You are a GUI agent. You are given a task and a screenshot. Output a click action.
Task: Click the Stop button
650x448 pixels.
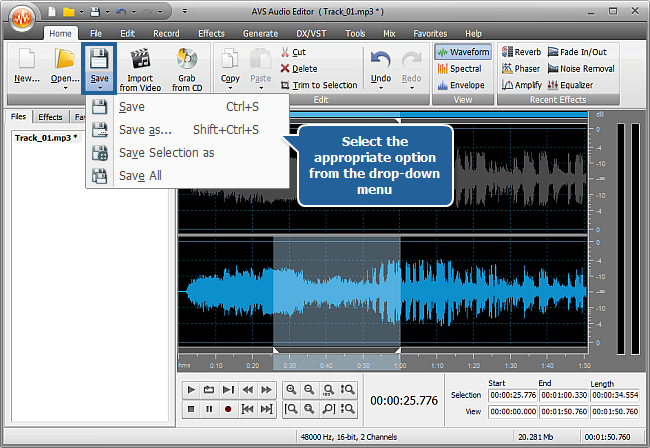(191, 409)
